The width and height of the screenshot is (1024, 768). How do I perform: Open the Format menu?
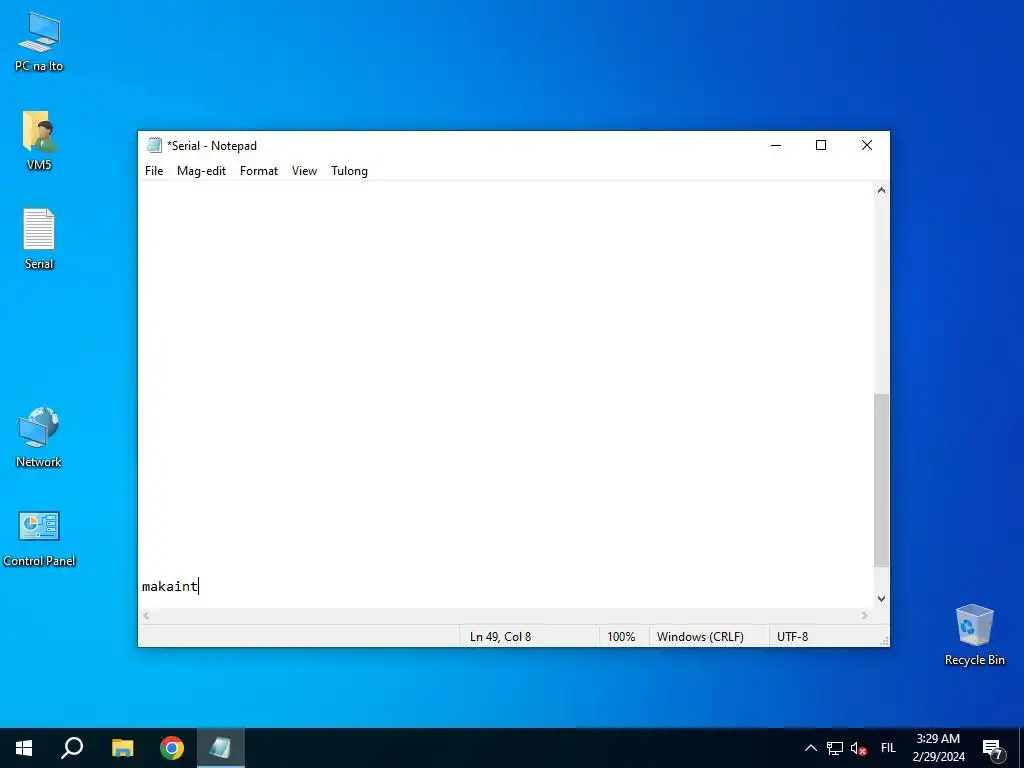pos(259,171)
